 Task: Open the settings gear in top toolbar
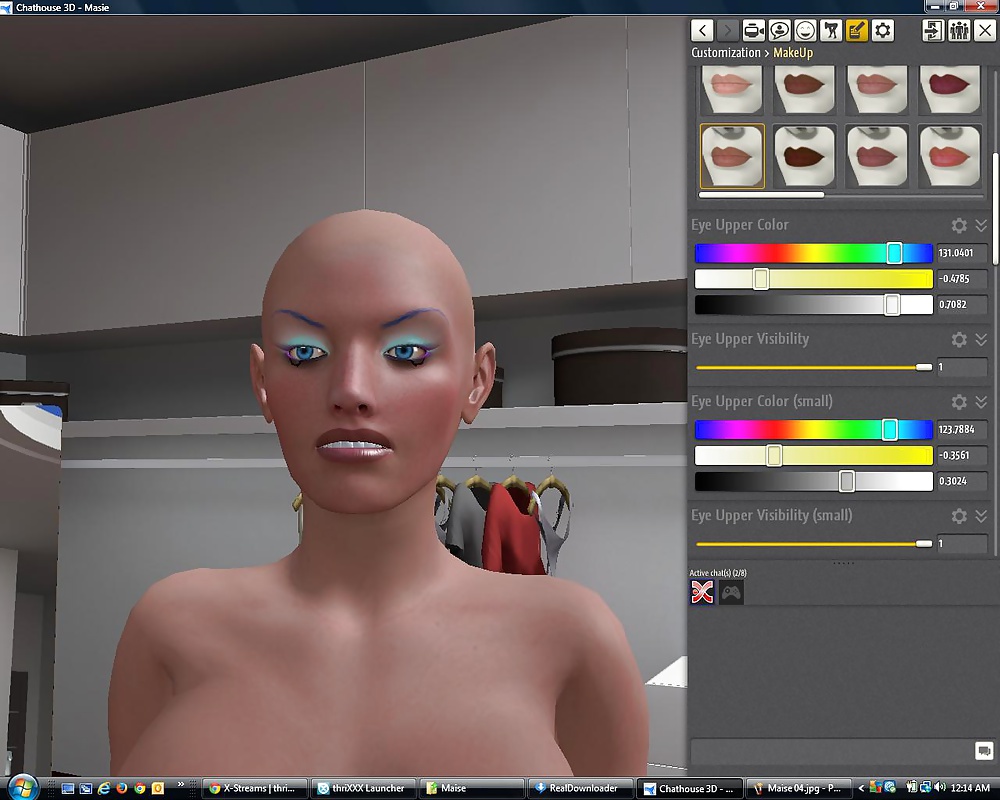(x=882, y=30)
